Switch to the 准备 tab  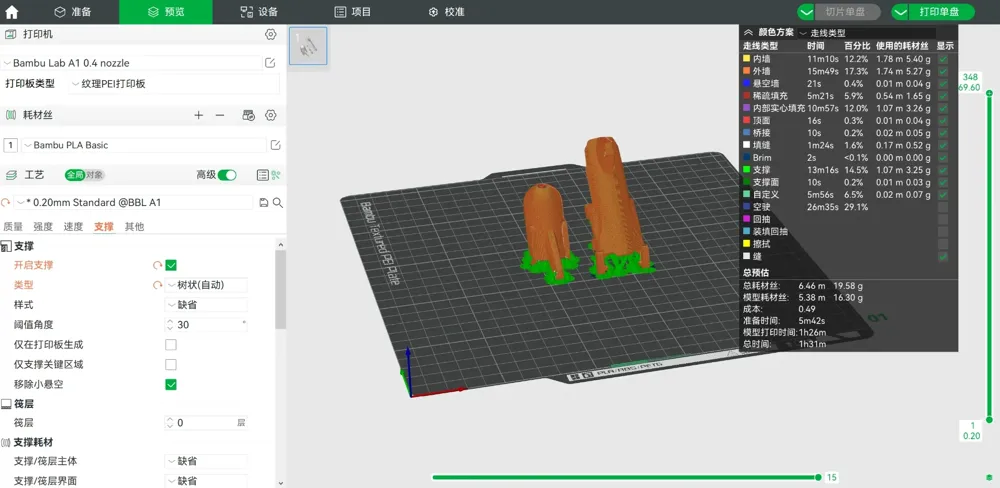(73, 12)
